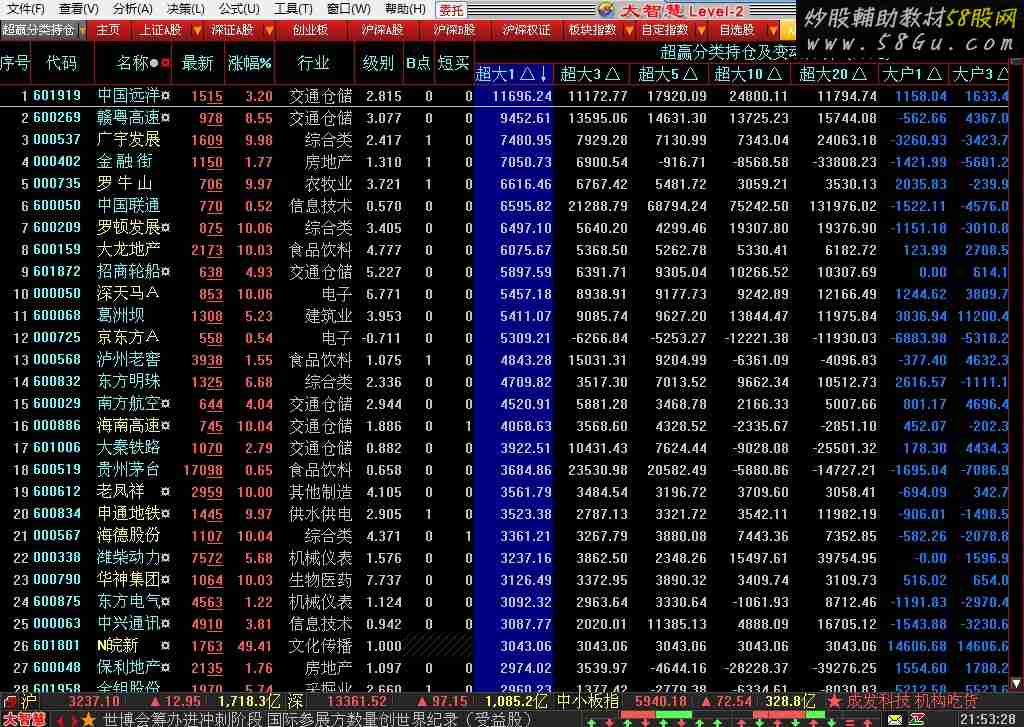Switch to the 创业板 tab

[310, 30]
